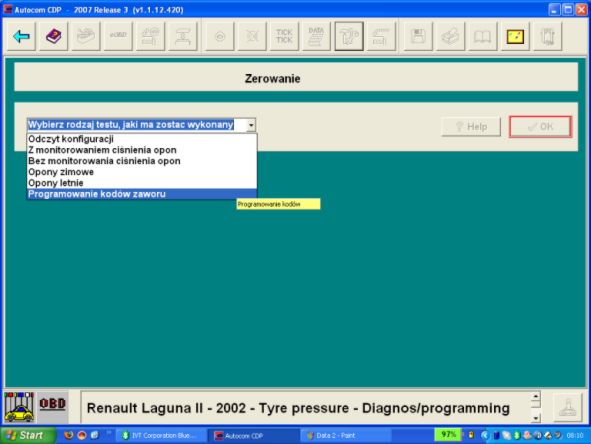Image resolution: width=591 pixels, height=444 pixels.
Task: Click the printer toolbar icon
Action: 450,37
